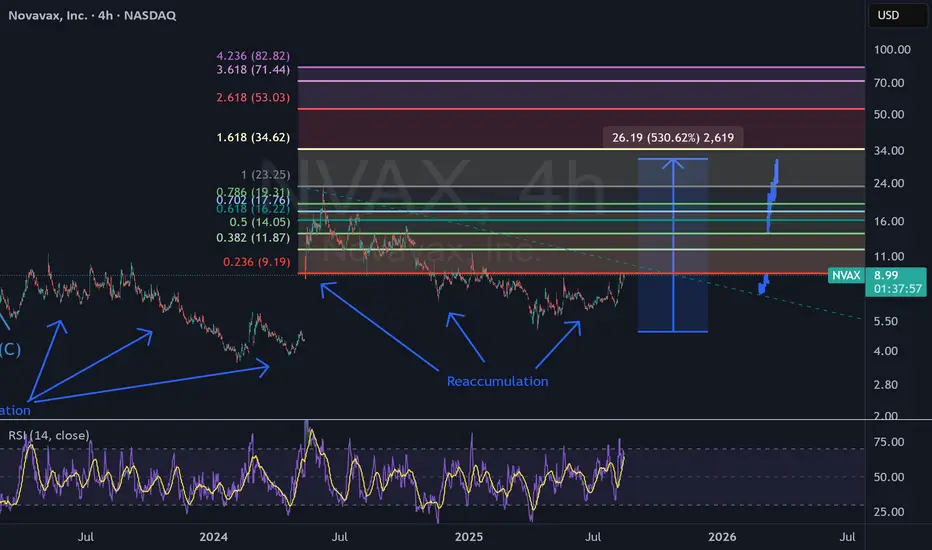Click the 2025 time axis label
The width and height of the screenshot is (932, 550).
click(x=469, y=538)
